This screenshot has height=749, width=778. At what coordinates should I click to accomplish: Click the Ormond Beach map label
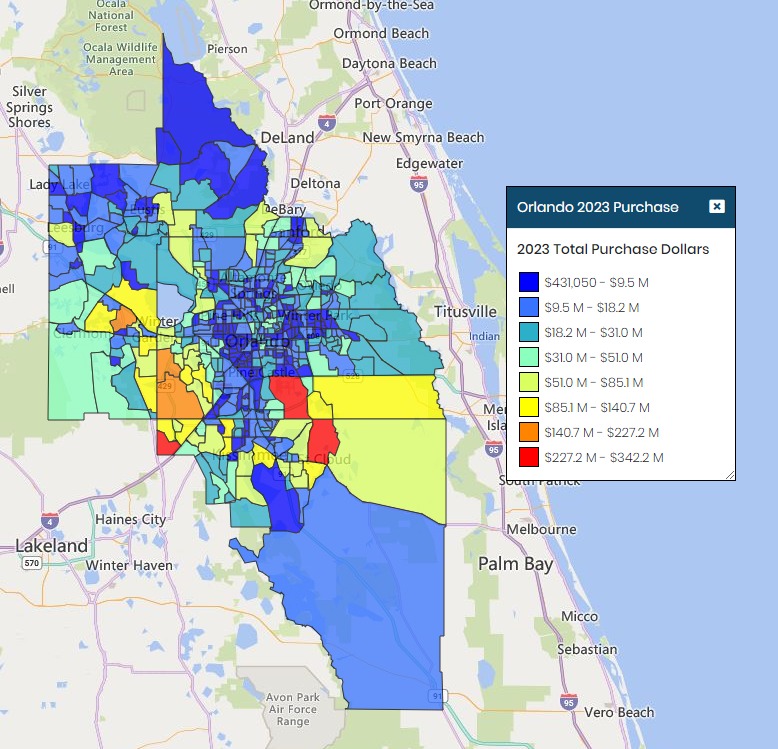tap(381, 33)
